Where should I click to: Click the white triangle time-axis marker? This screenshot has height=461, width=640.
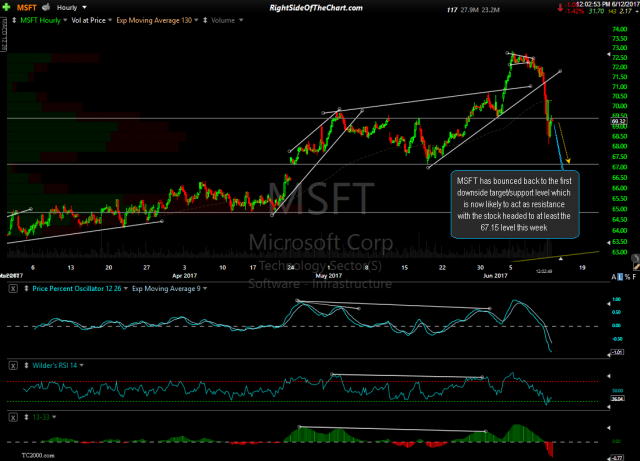point(561,258)
